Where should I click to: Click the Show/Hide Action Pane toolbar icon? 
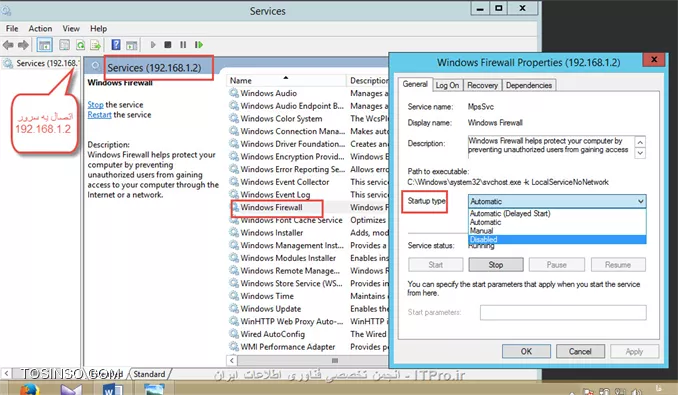coord(131,45)
